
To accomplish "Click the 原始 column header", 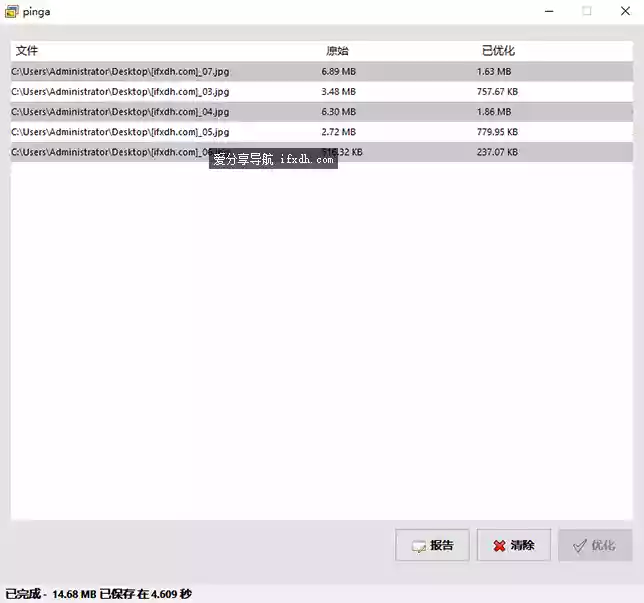I will (337, 51).
